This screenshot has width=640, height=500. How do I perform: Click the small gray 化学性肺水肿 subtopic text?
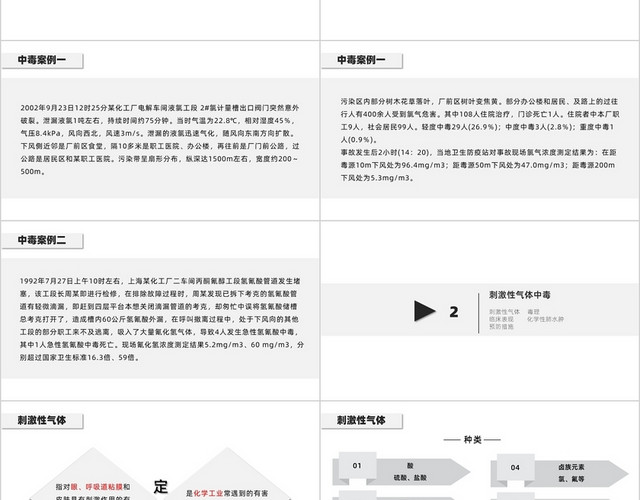tap(545, 319)
